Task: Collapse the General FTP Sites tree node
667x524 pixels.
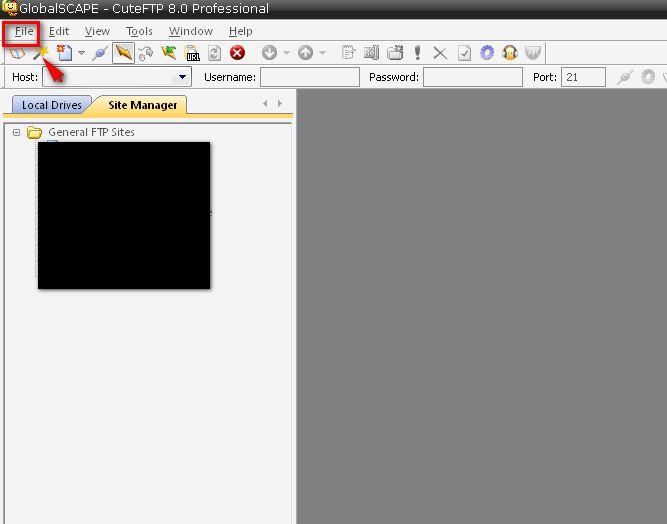Action: pyautogui.click(x=17, y=132)
